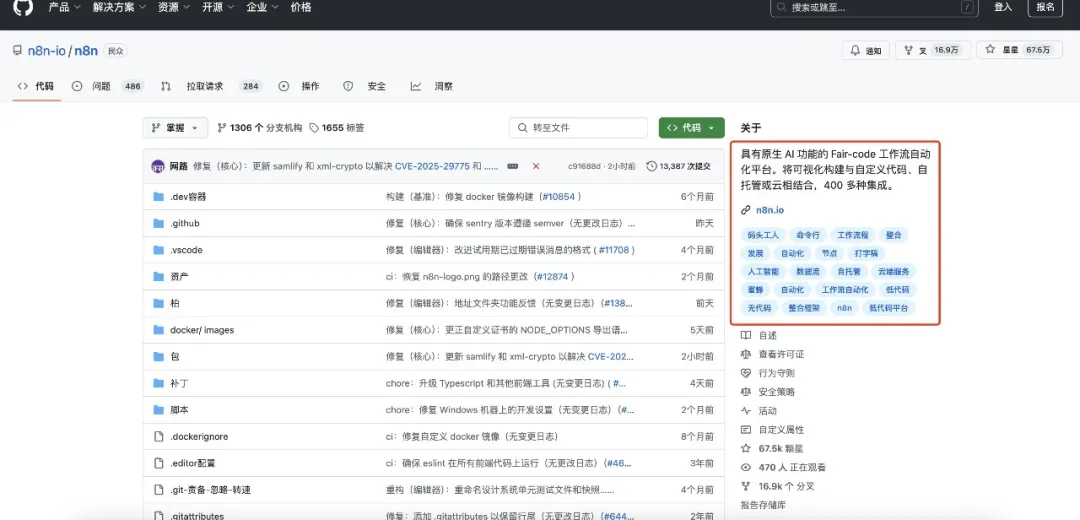Open the 拉取请求 tab

click(x=211, y=86)
